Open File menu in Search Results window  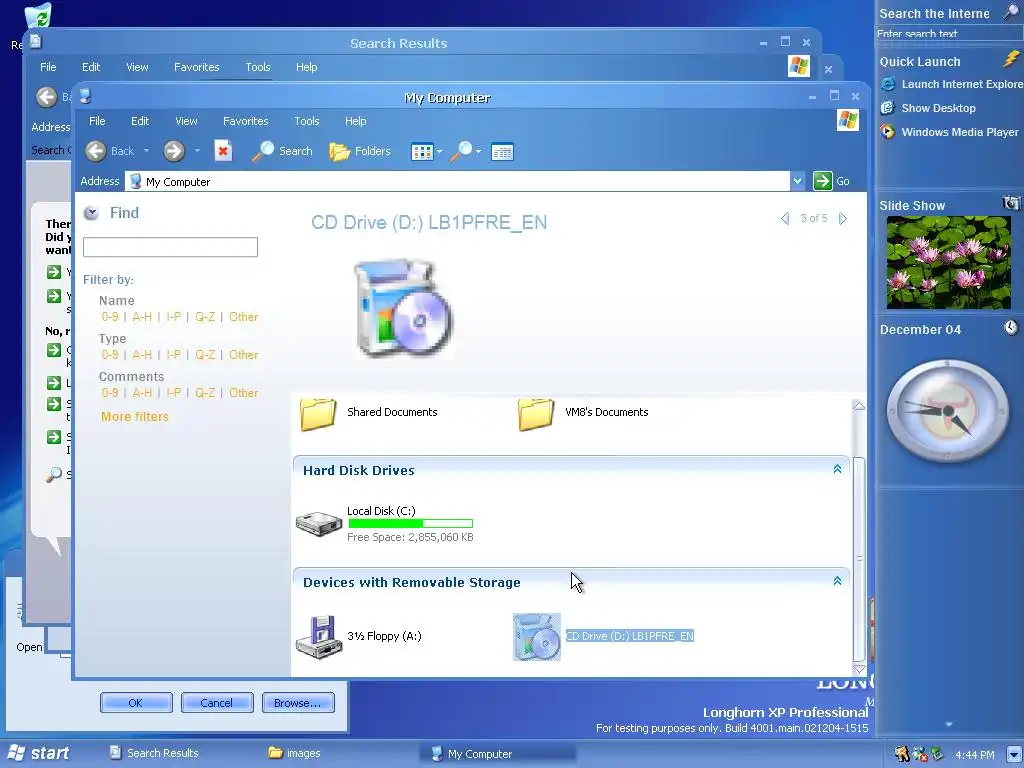pyautogui.click(x=48, y=67)
